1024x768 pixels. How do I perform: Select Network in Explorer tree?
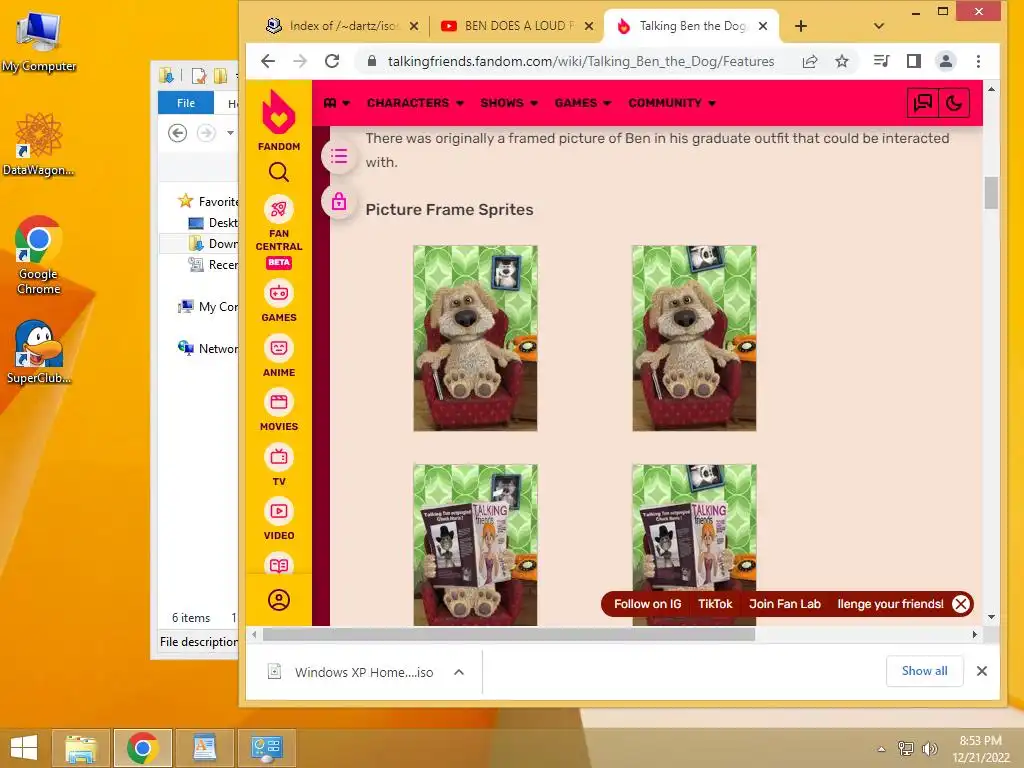click(x=209, y=349)
